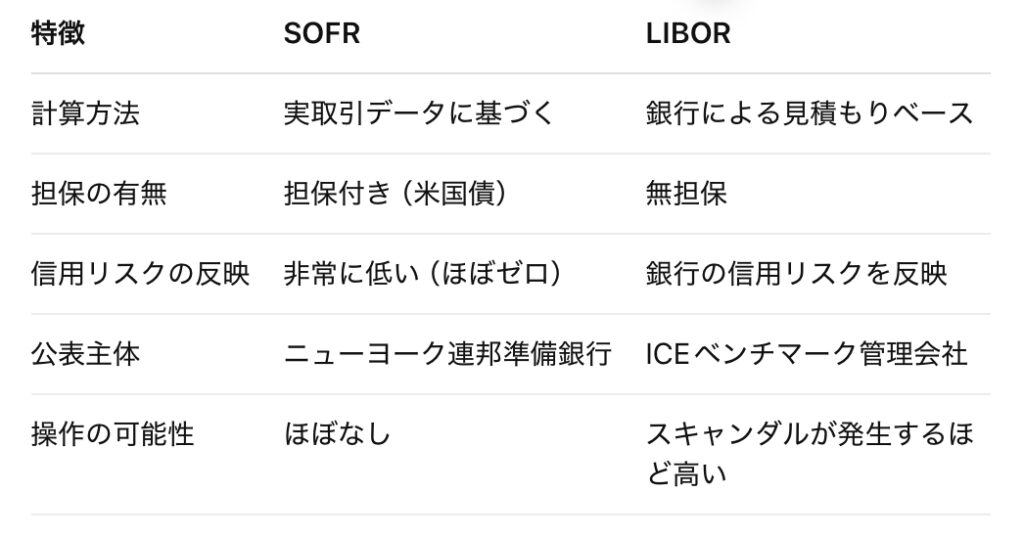Select the 実取引データに基づく cell
Image resolution: width=1024 pixels, height=537 pixels.
click(x=418, y=113)
